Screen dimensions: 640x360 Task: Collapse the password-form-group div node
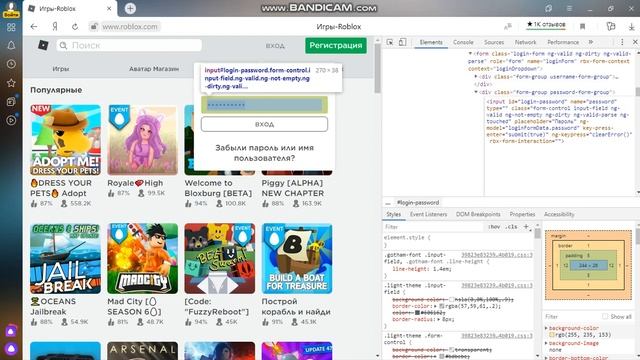(476, 92)
